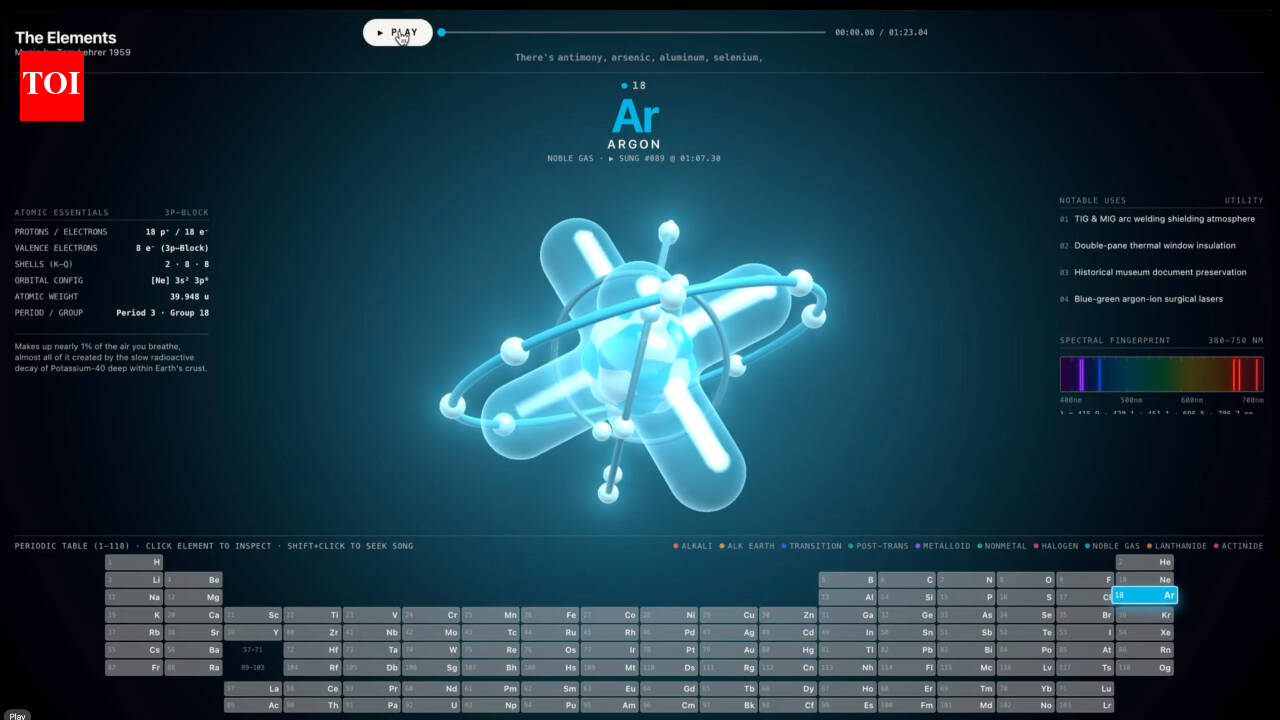Select Tungsten (W) cell
The image size is (1280, 720).
point(431,650)
